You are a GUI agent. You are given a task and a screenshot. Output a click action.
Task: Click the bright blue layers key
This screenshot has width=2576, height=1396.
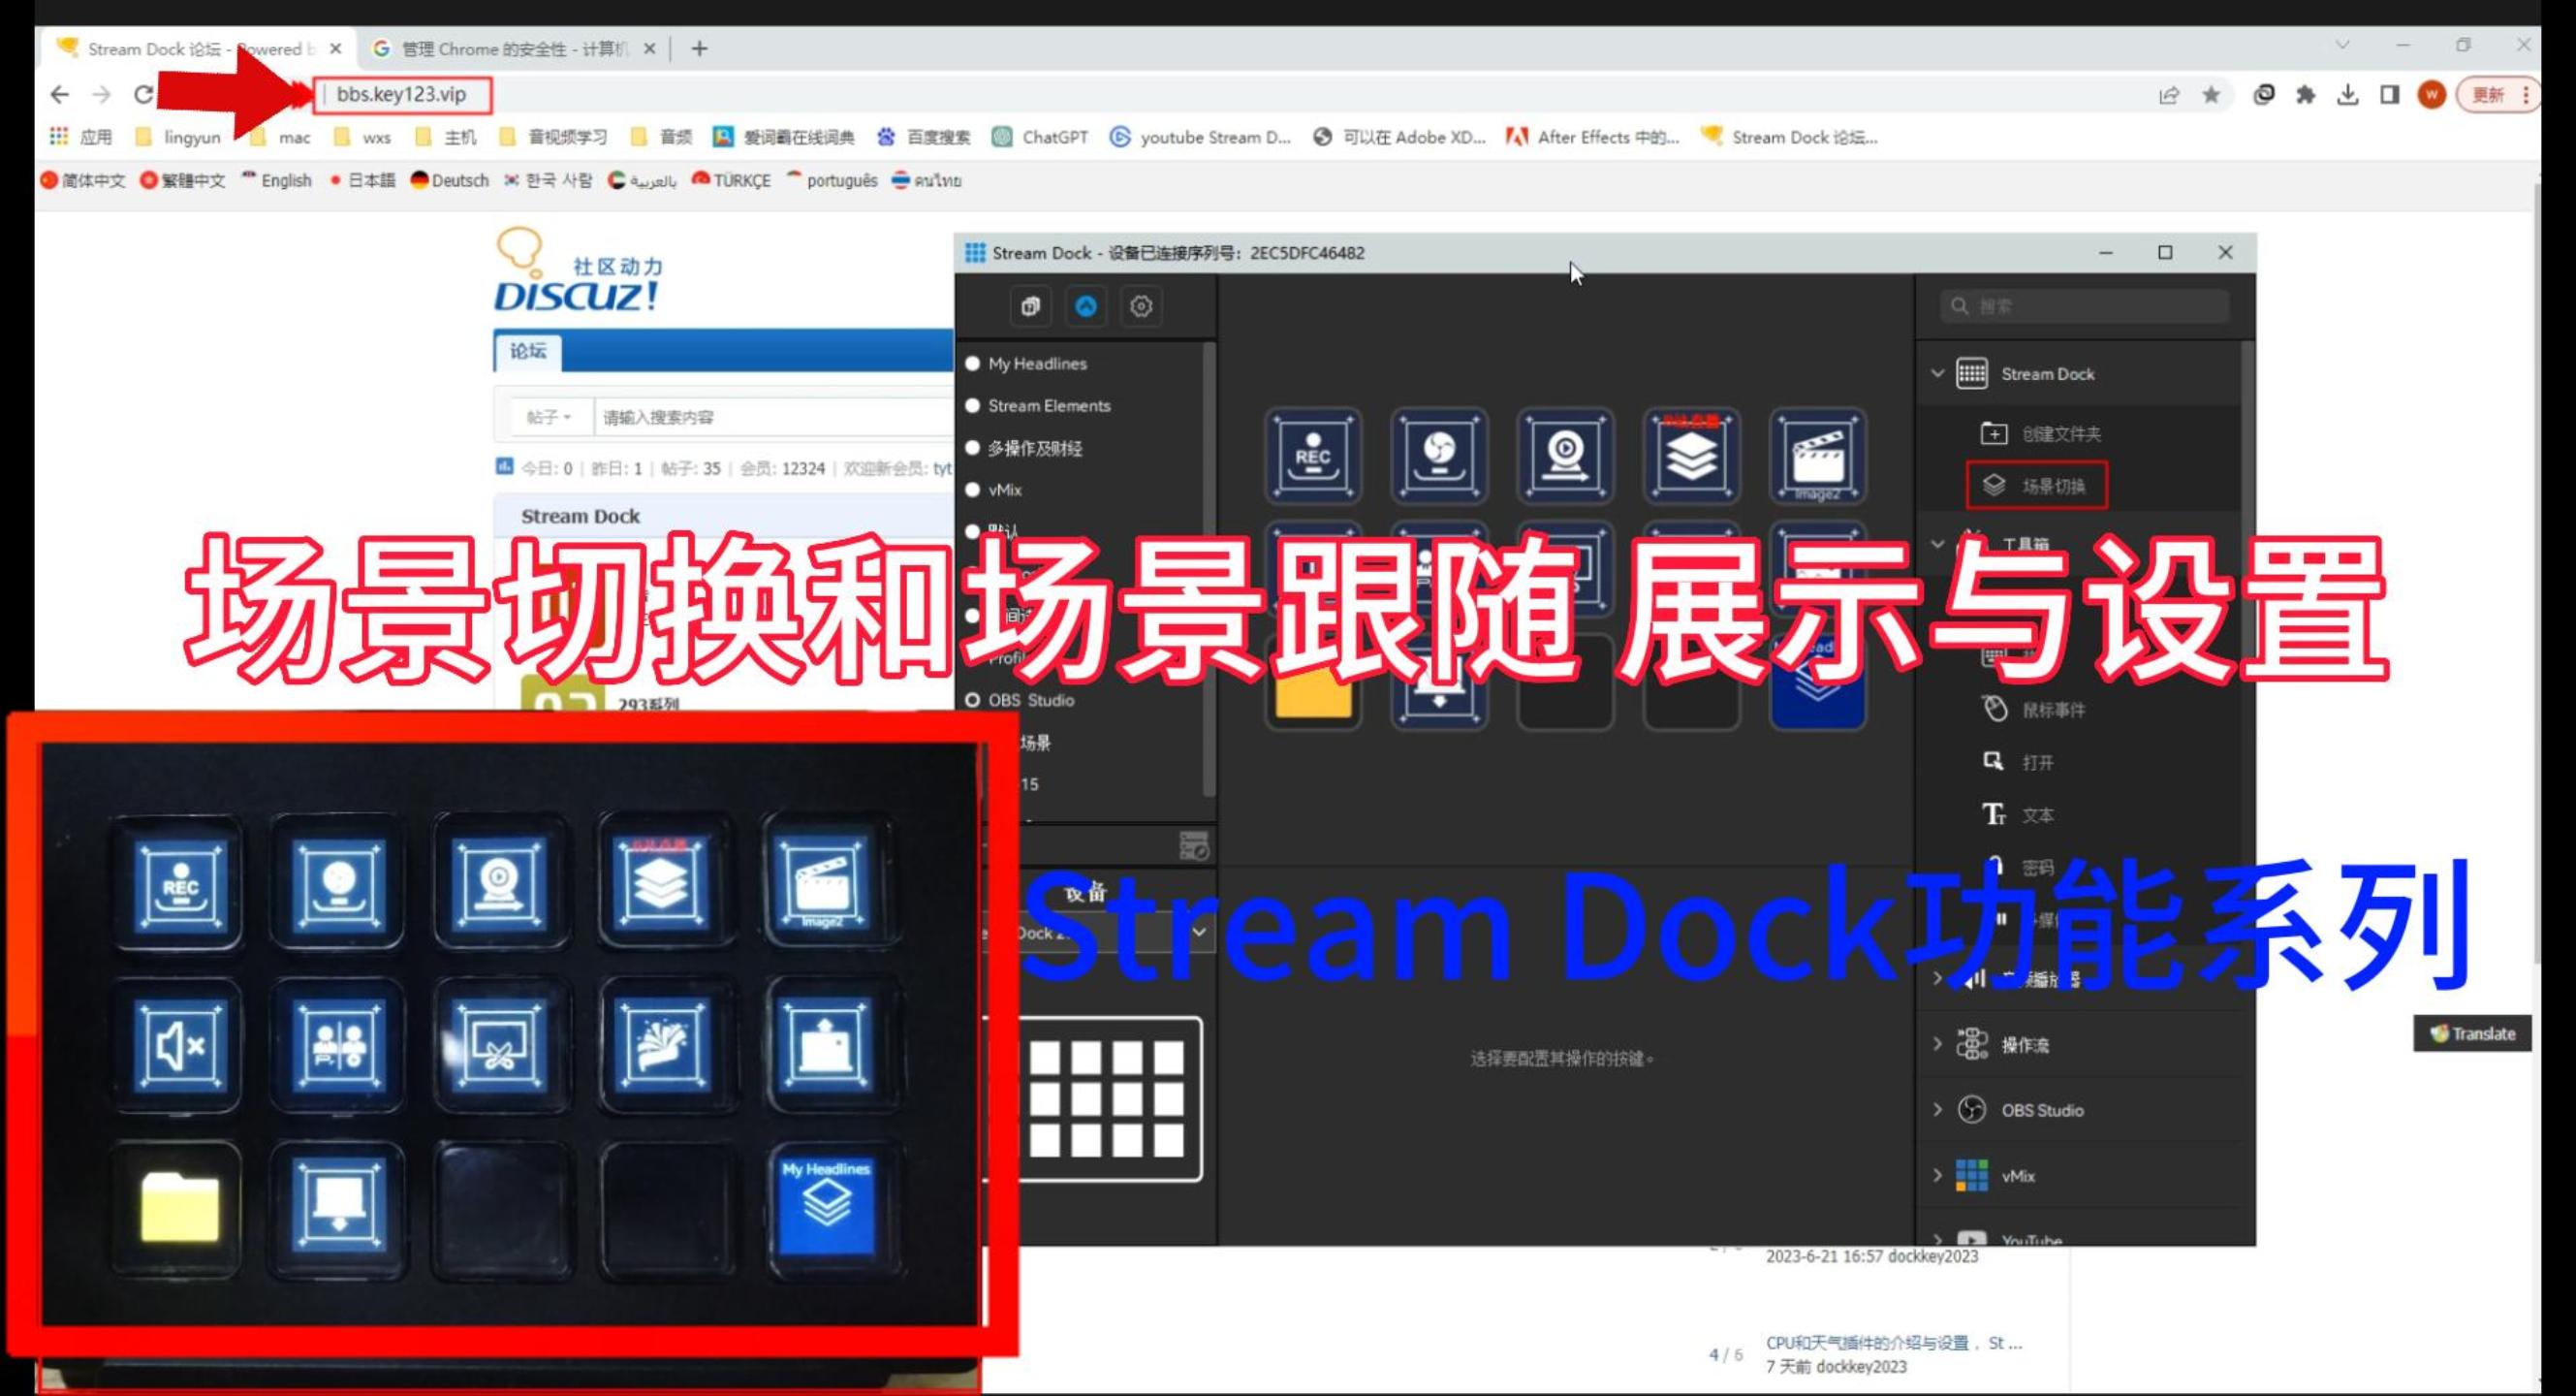point(1817,685)
